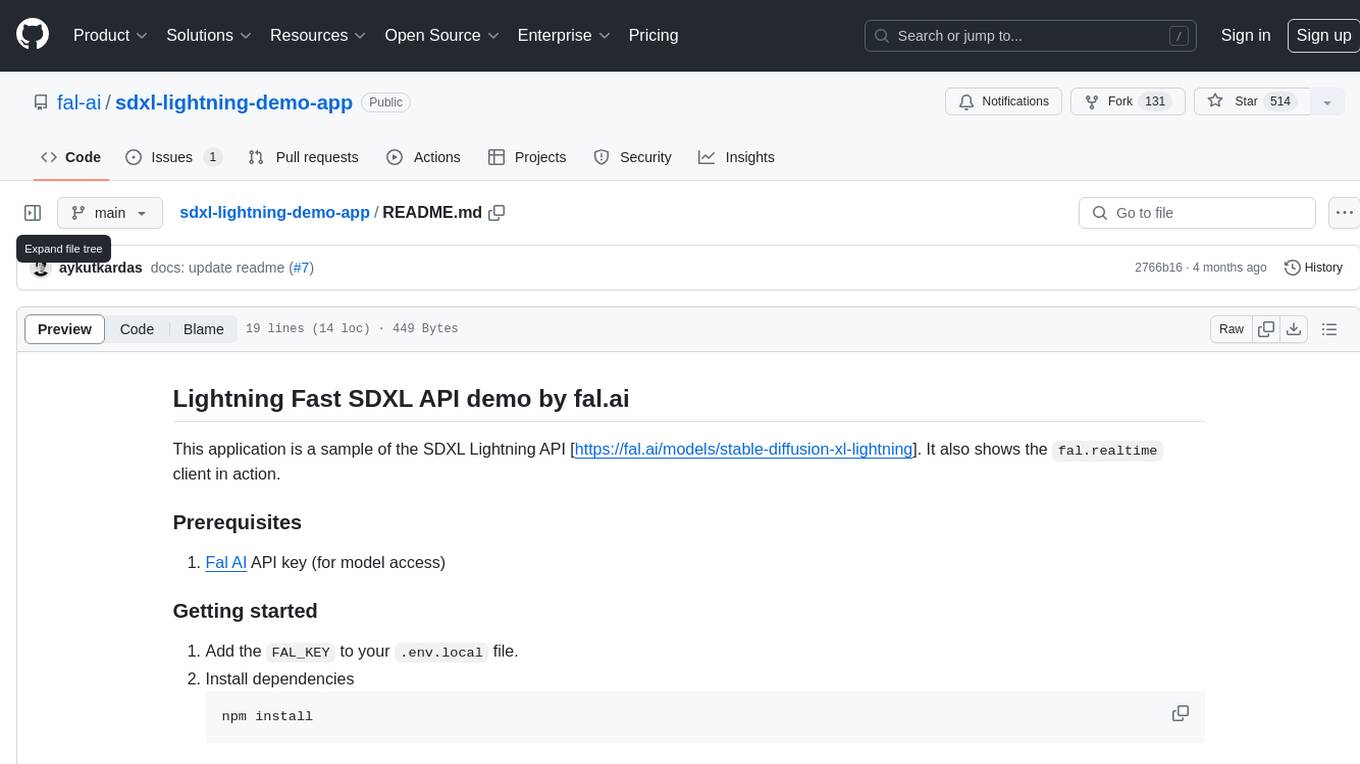
Task: Open the document outline
Action: [x=1329, y=329]
